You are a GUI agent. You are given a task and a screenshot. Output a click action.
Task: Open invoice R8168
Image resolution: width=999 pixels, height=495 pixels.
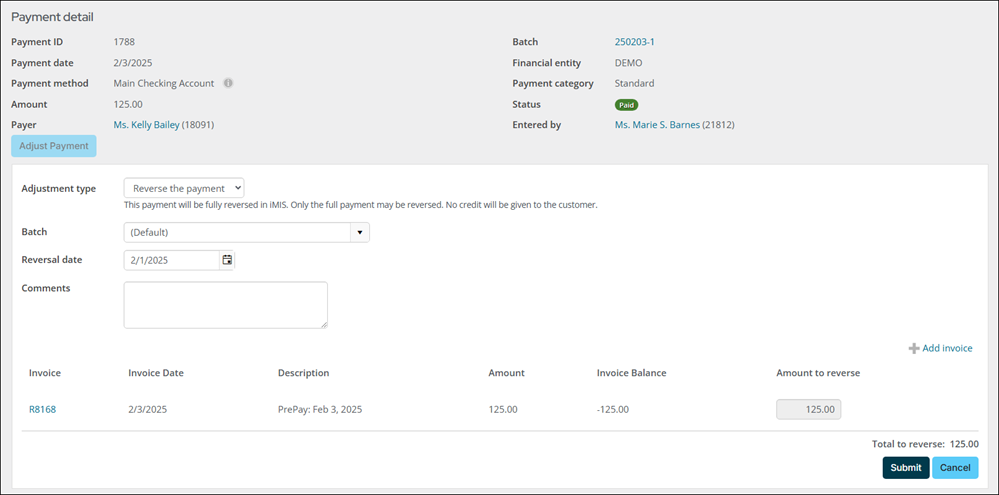[43, 410]
